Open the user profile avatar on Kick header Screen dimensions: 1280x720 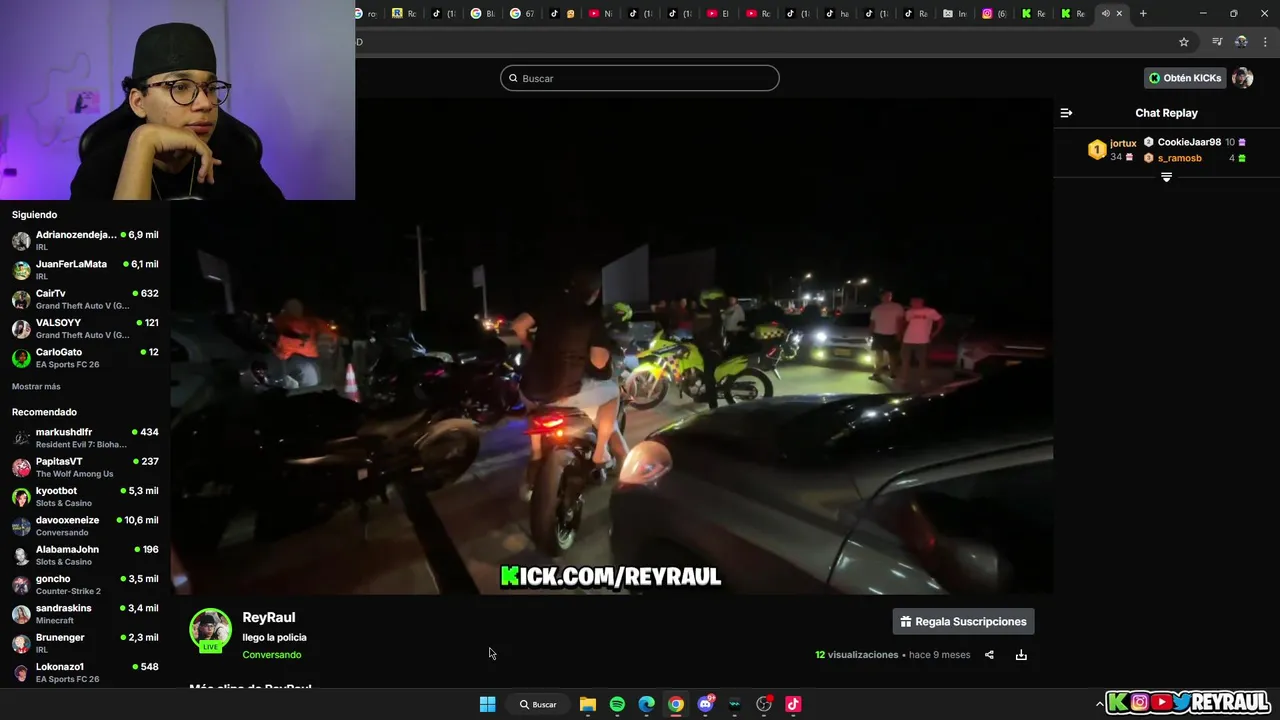[x=1242, y=78]
